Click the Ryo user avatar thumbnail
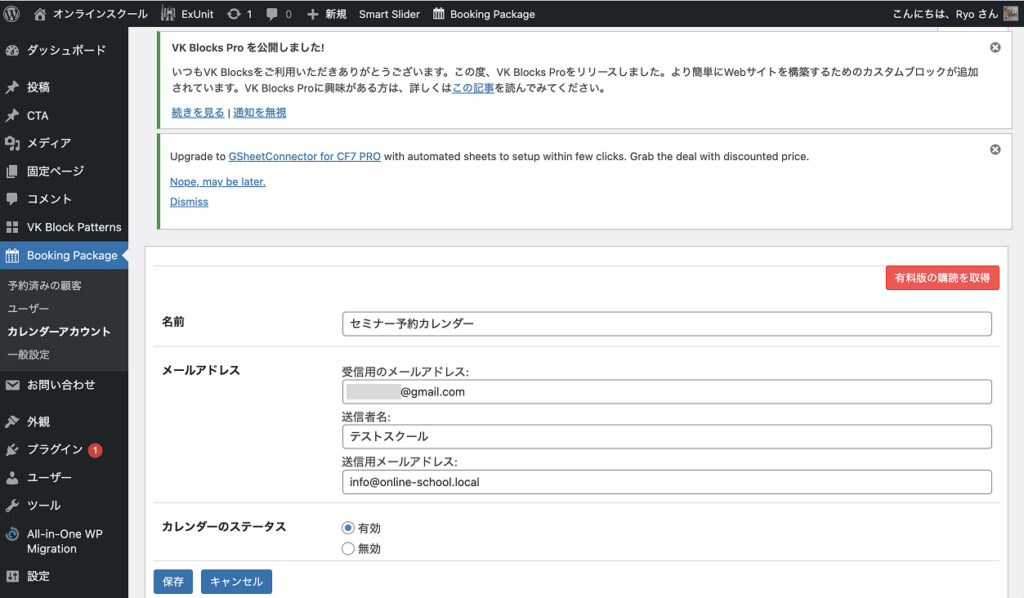 1011,14
